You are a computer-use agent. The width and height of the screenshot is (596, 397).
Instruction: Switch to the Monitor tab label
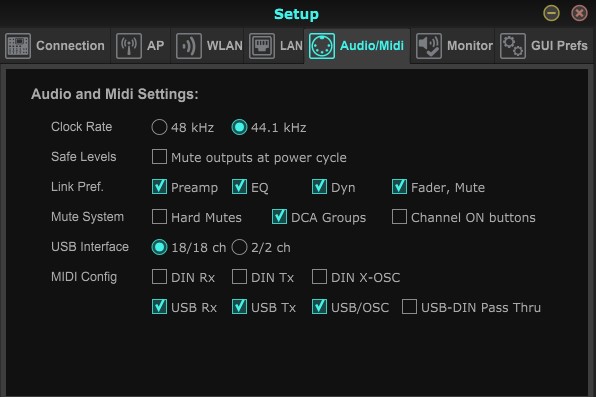(x=469, y=46)
